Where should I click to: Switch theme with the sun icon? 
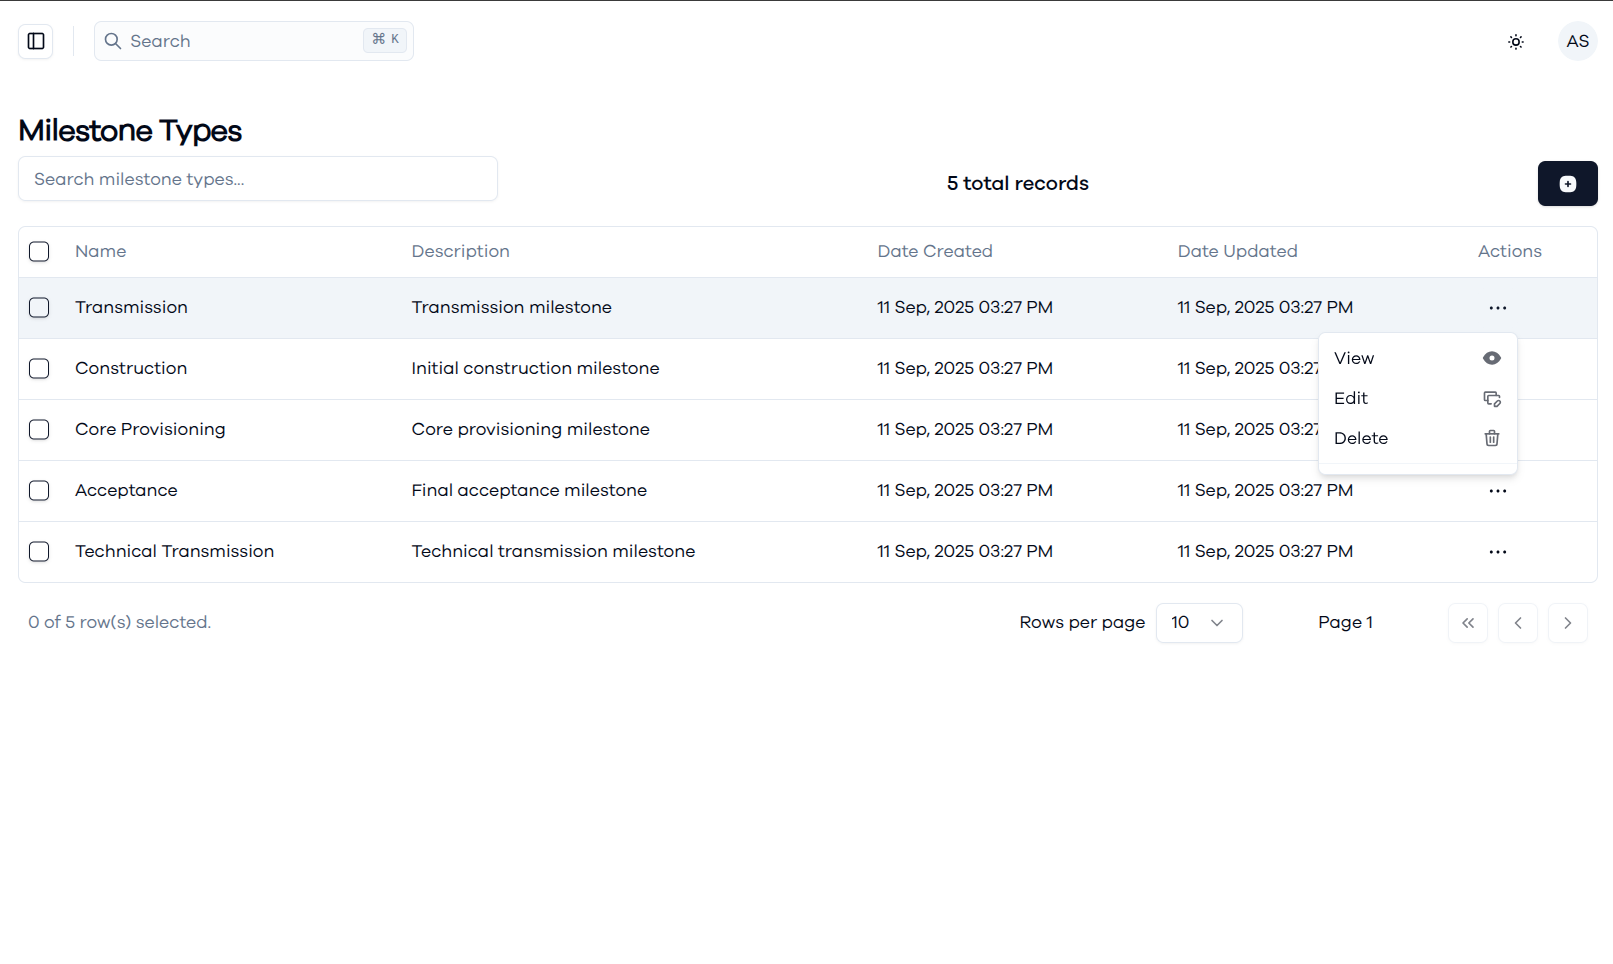tap(1516, 42)
